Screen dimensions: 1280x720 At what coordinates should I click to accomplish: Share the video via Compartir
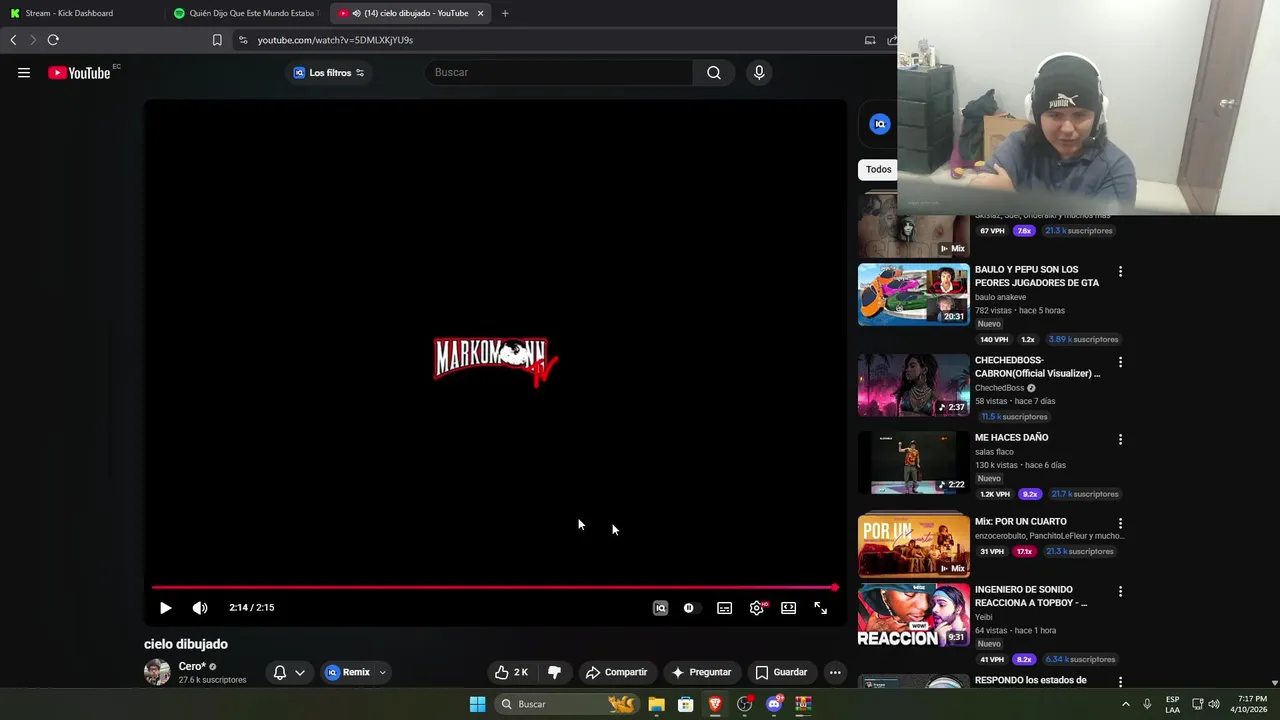tap(617, 672)
